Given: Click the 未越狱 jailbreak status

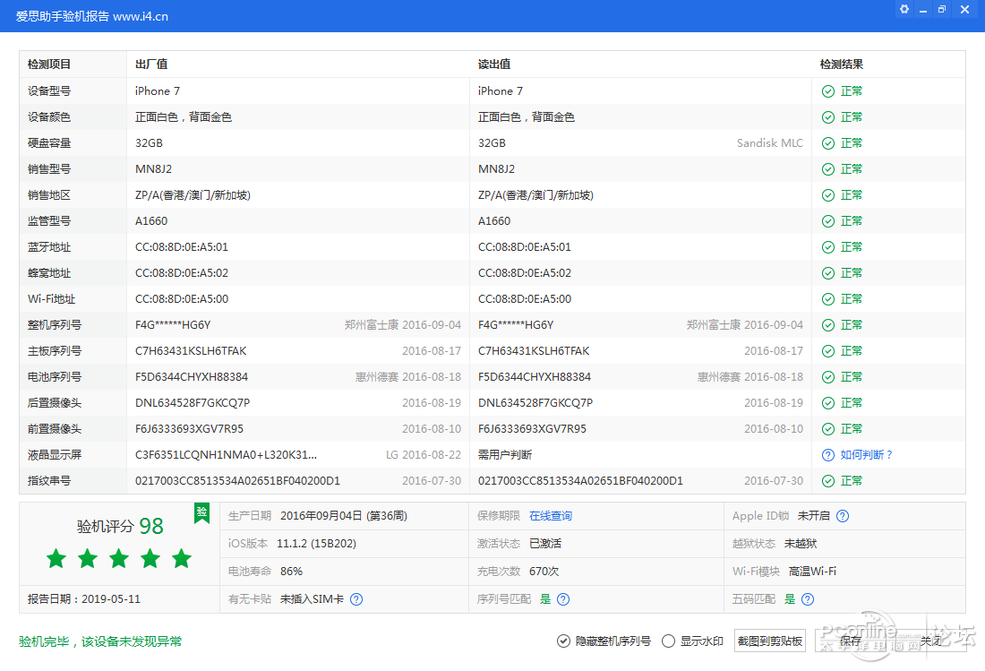Looking at the screenshot, I should [x=800, y=543].
